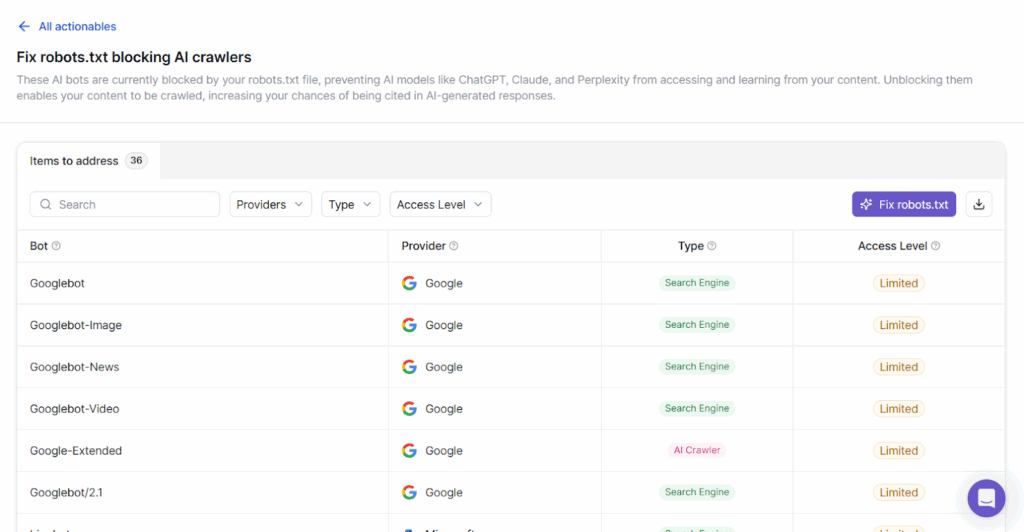Click the Type column header label
Screen dimensions: 1024x532
coord(691,246)
